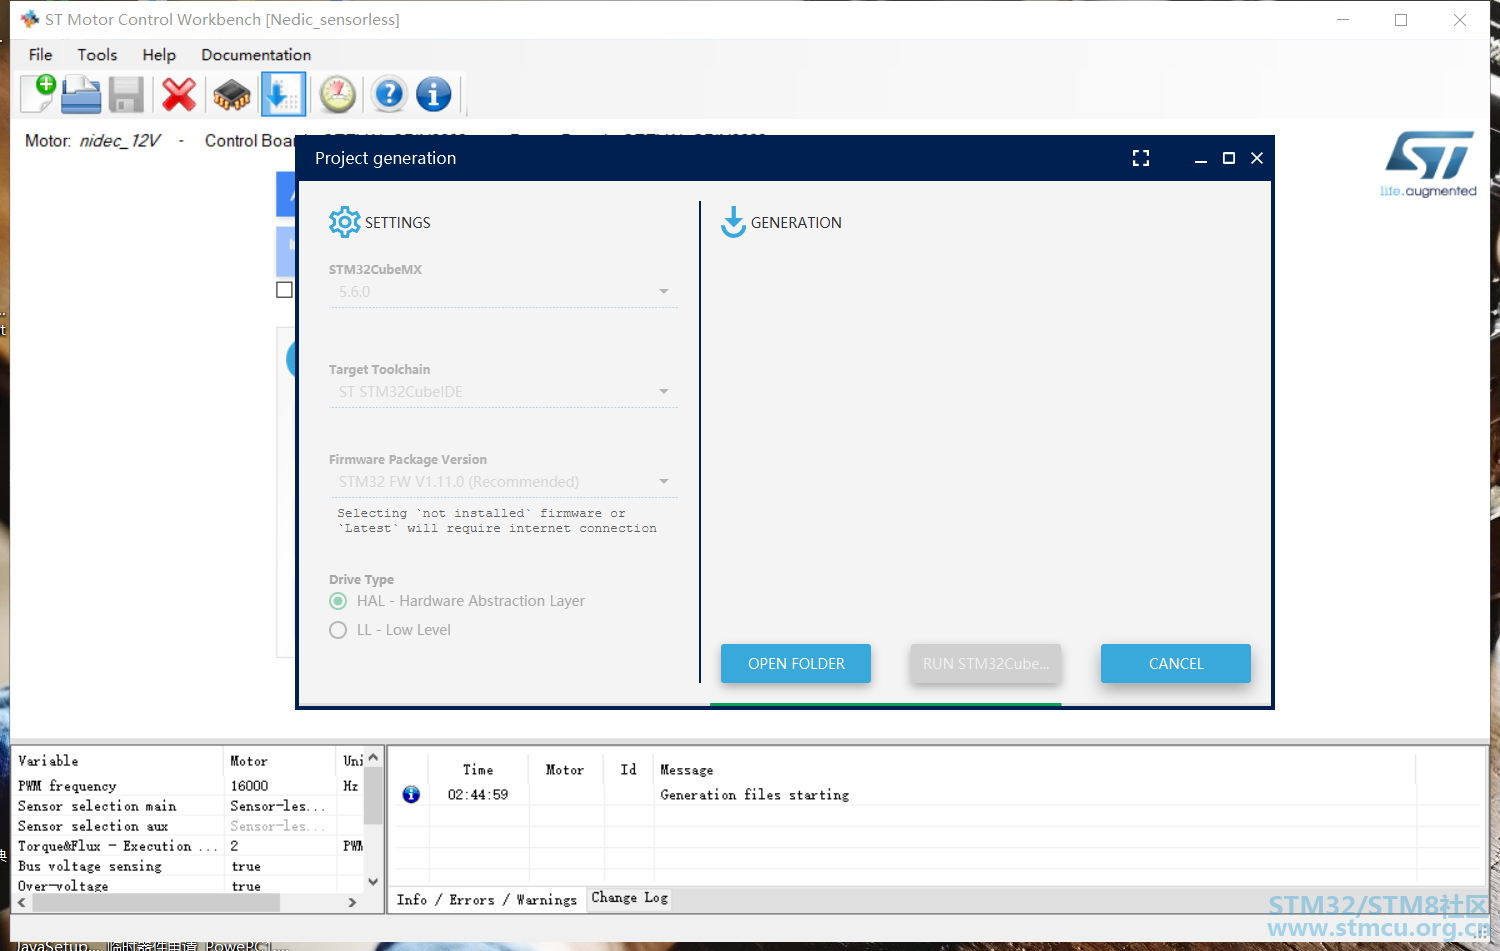Open the Help menu

(x=159, y=55)
